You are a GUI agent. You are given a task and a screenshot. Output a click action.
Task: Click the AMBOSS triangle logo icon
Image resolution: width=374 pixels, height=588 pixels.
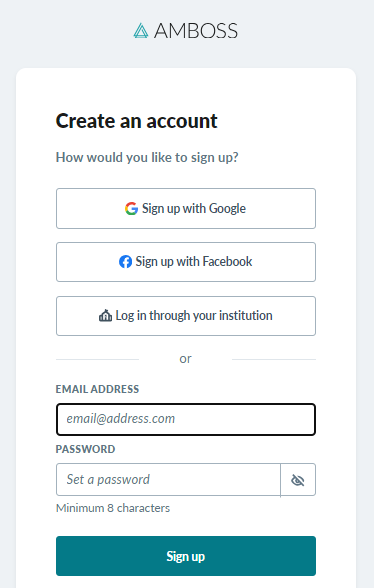[x=141, y=31]
